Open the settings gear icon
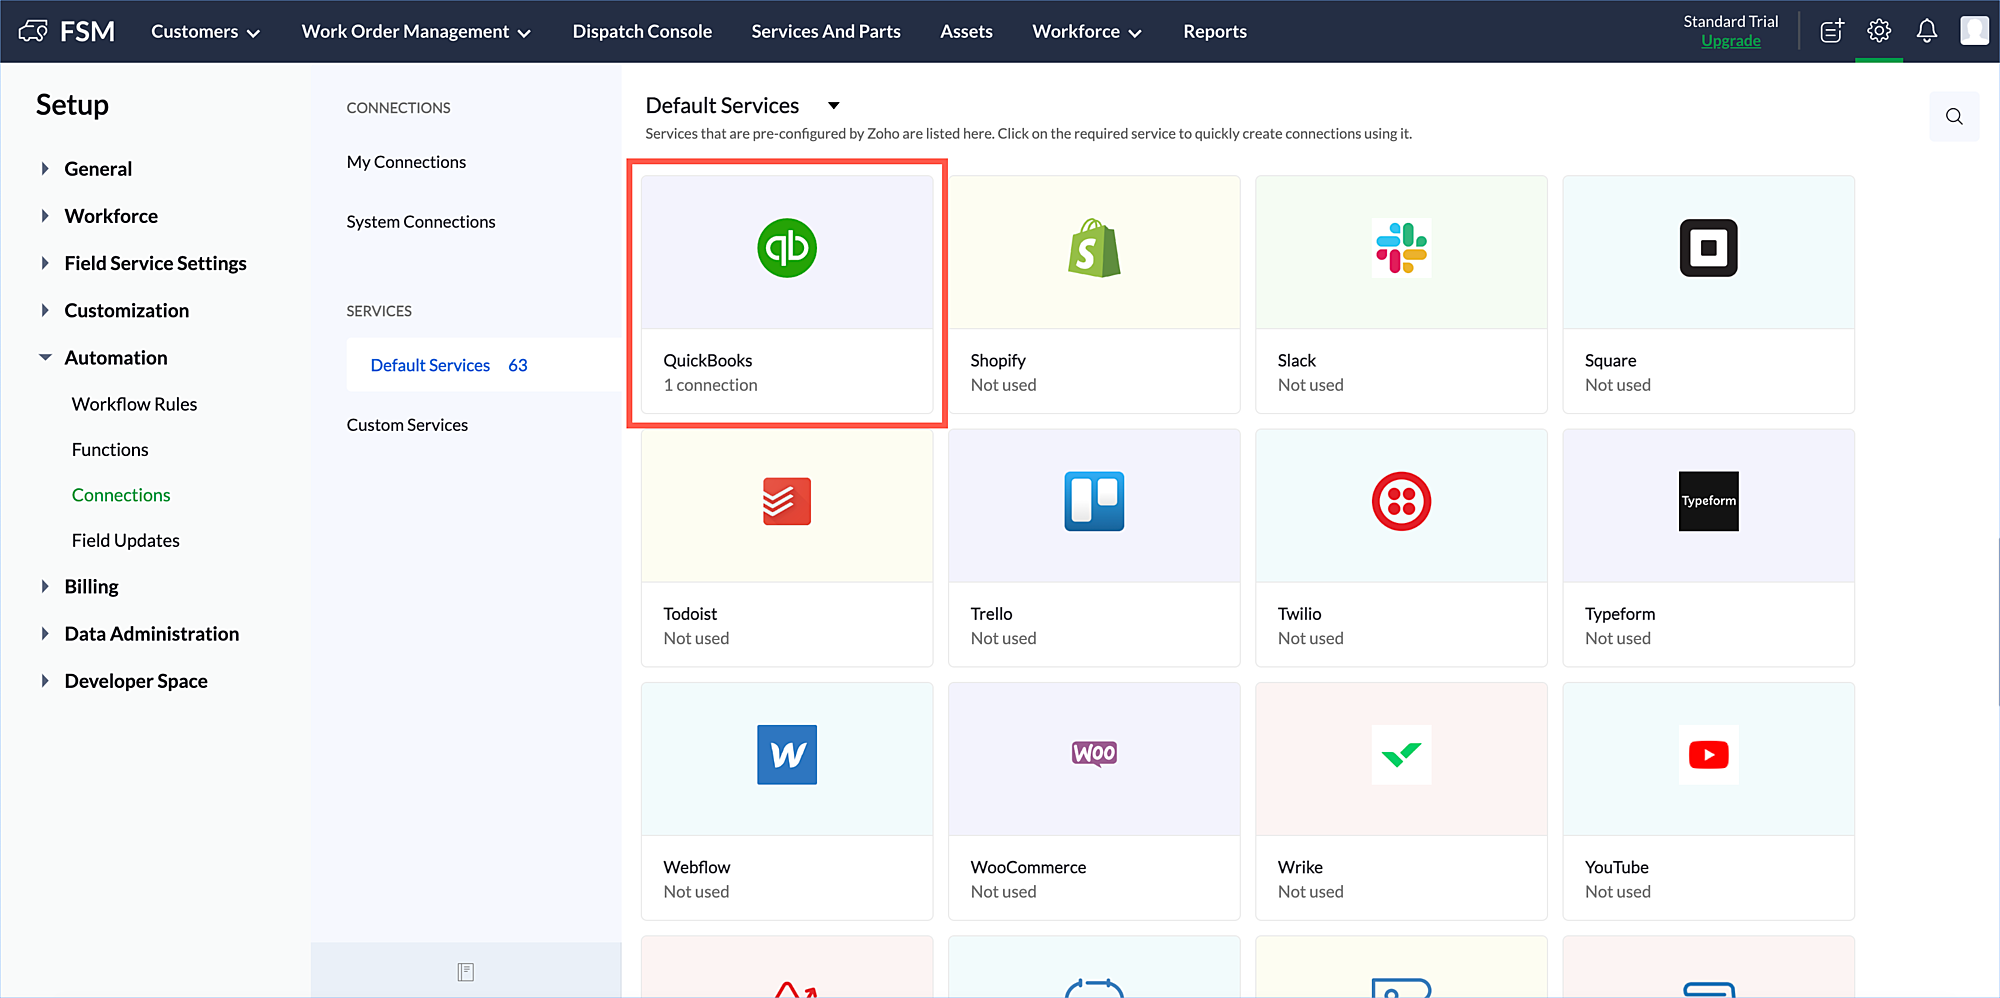Image resolution: width=2000 pixels, height=998 pixels. (1879, 31)
